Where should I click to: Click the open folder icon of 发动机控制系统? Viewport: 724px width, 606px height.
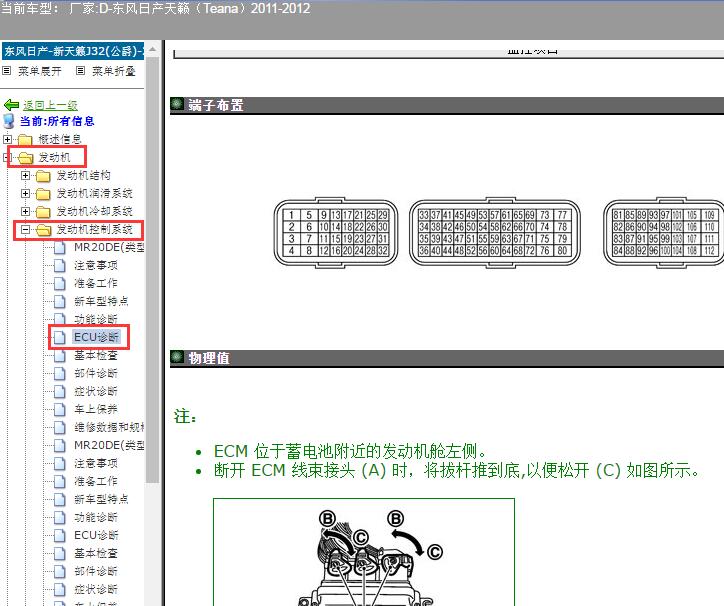tap(43, 230)
